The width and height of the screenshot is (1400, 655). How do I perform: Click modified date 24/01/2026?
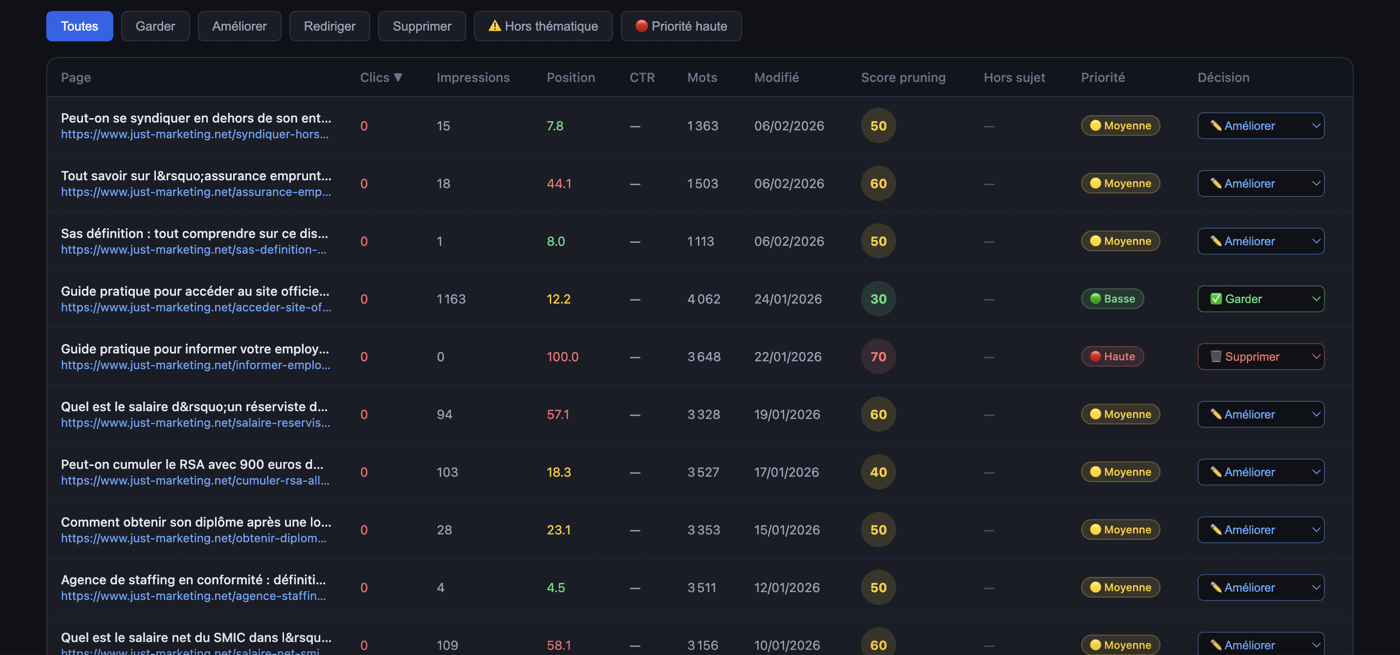(x=788, y=299)
